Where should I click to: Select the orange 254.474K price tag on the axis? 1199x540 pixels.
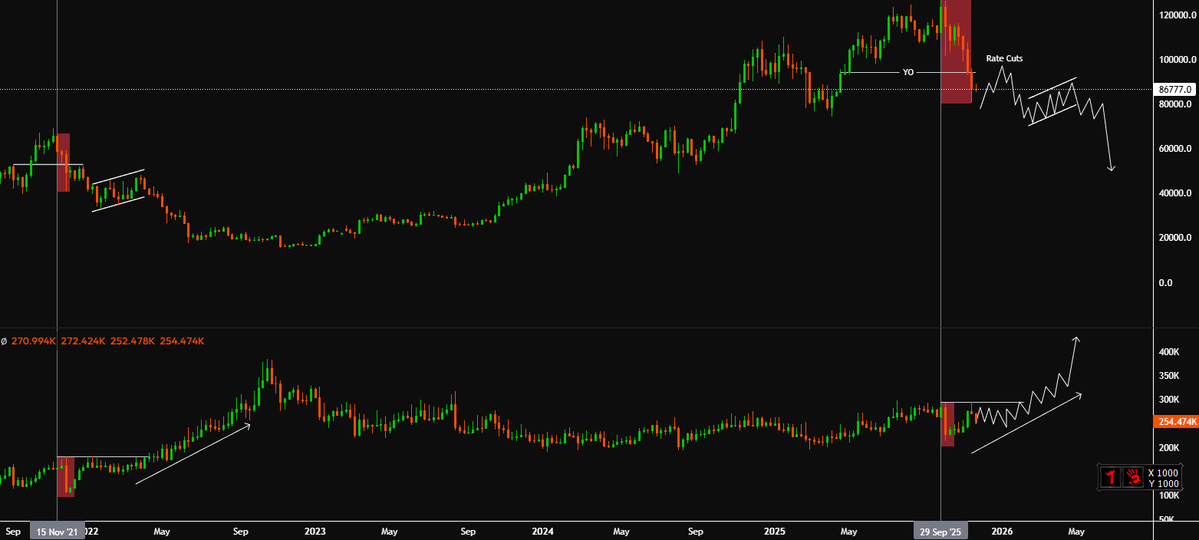pos(1174,421)
